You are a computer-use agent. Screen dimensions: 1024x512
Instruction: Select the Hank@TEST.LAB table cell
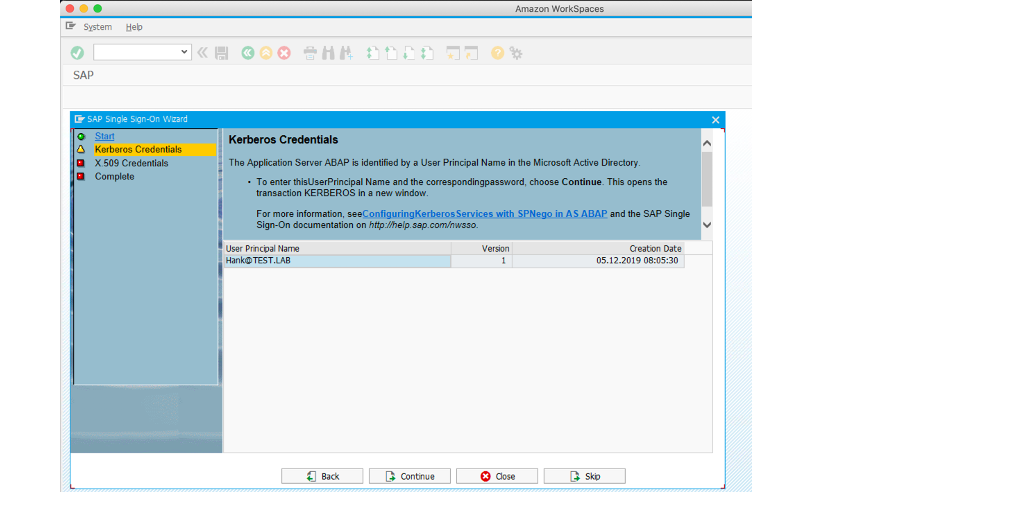pyautogui.click(x=337, y=261)
